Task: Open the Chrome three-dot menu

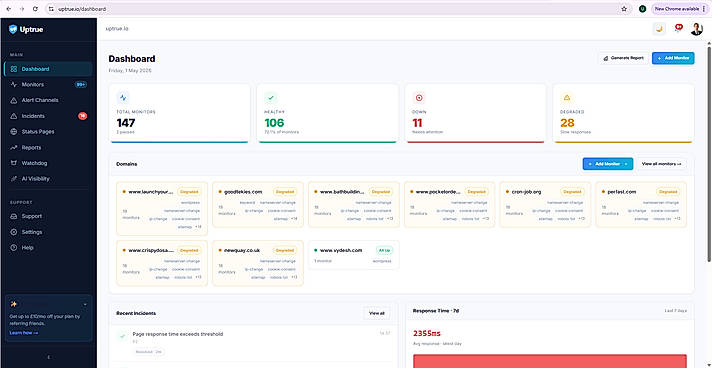Action: click(x=704, y=9)
